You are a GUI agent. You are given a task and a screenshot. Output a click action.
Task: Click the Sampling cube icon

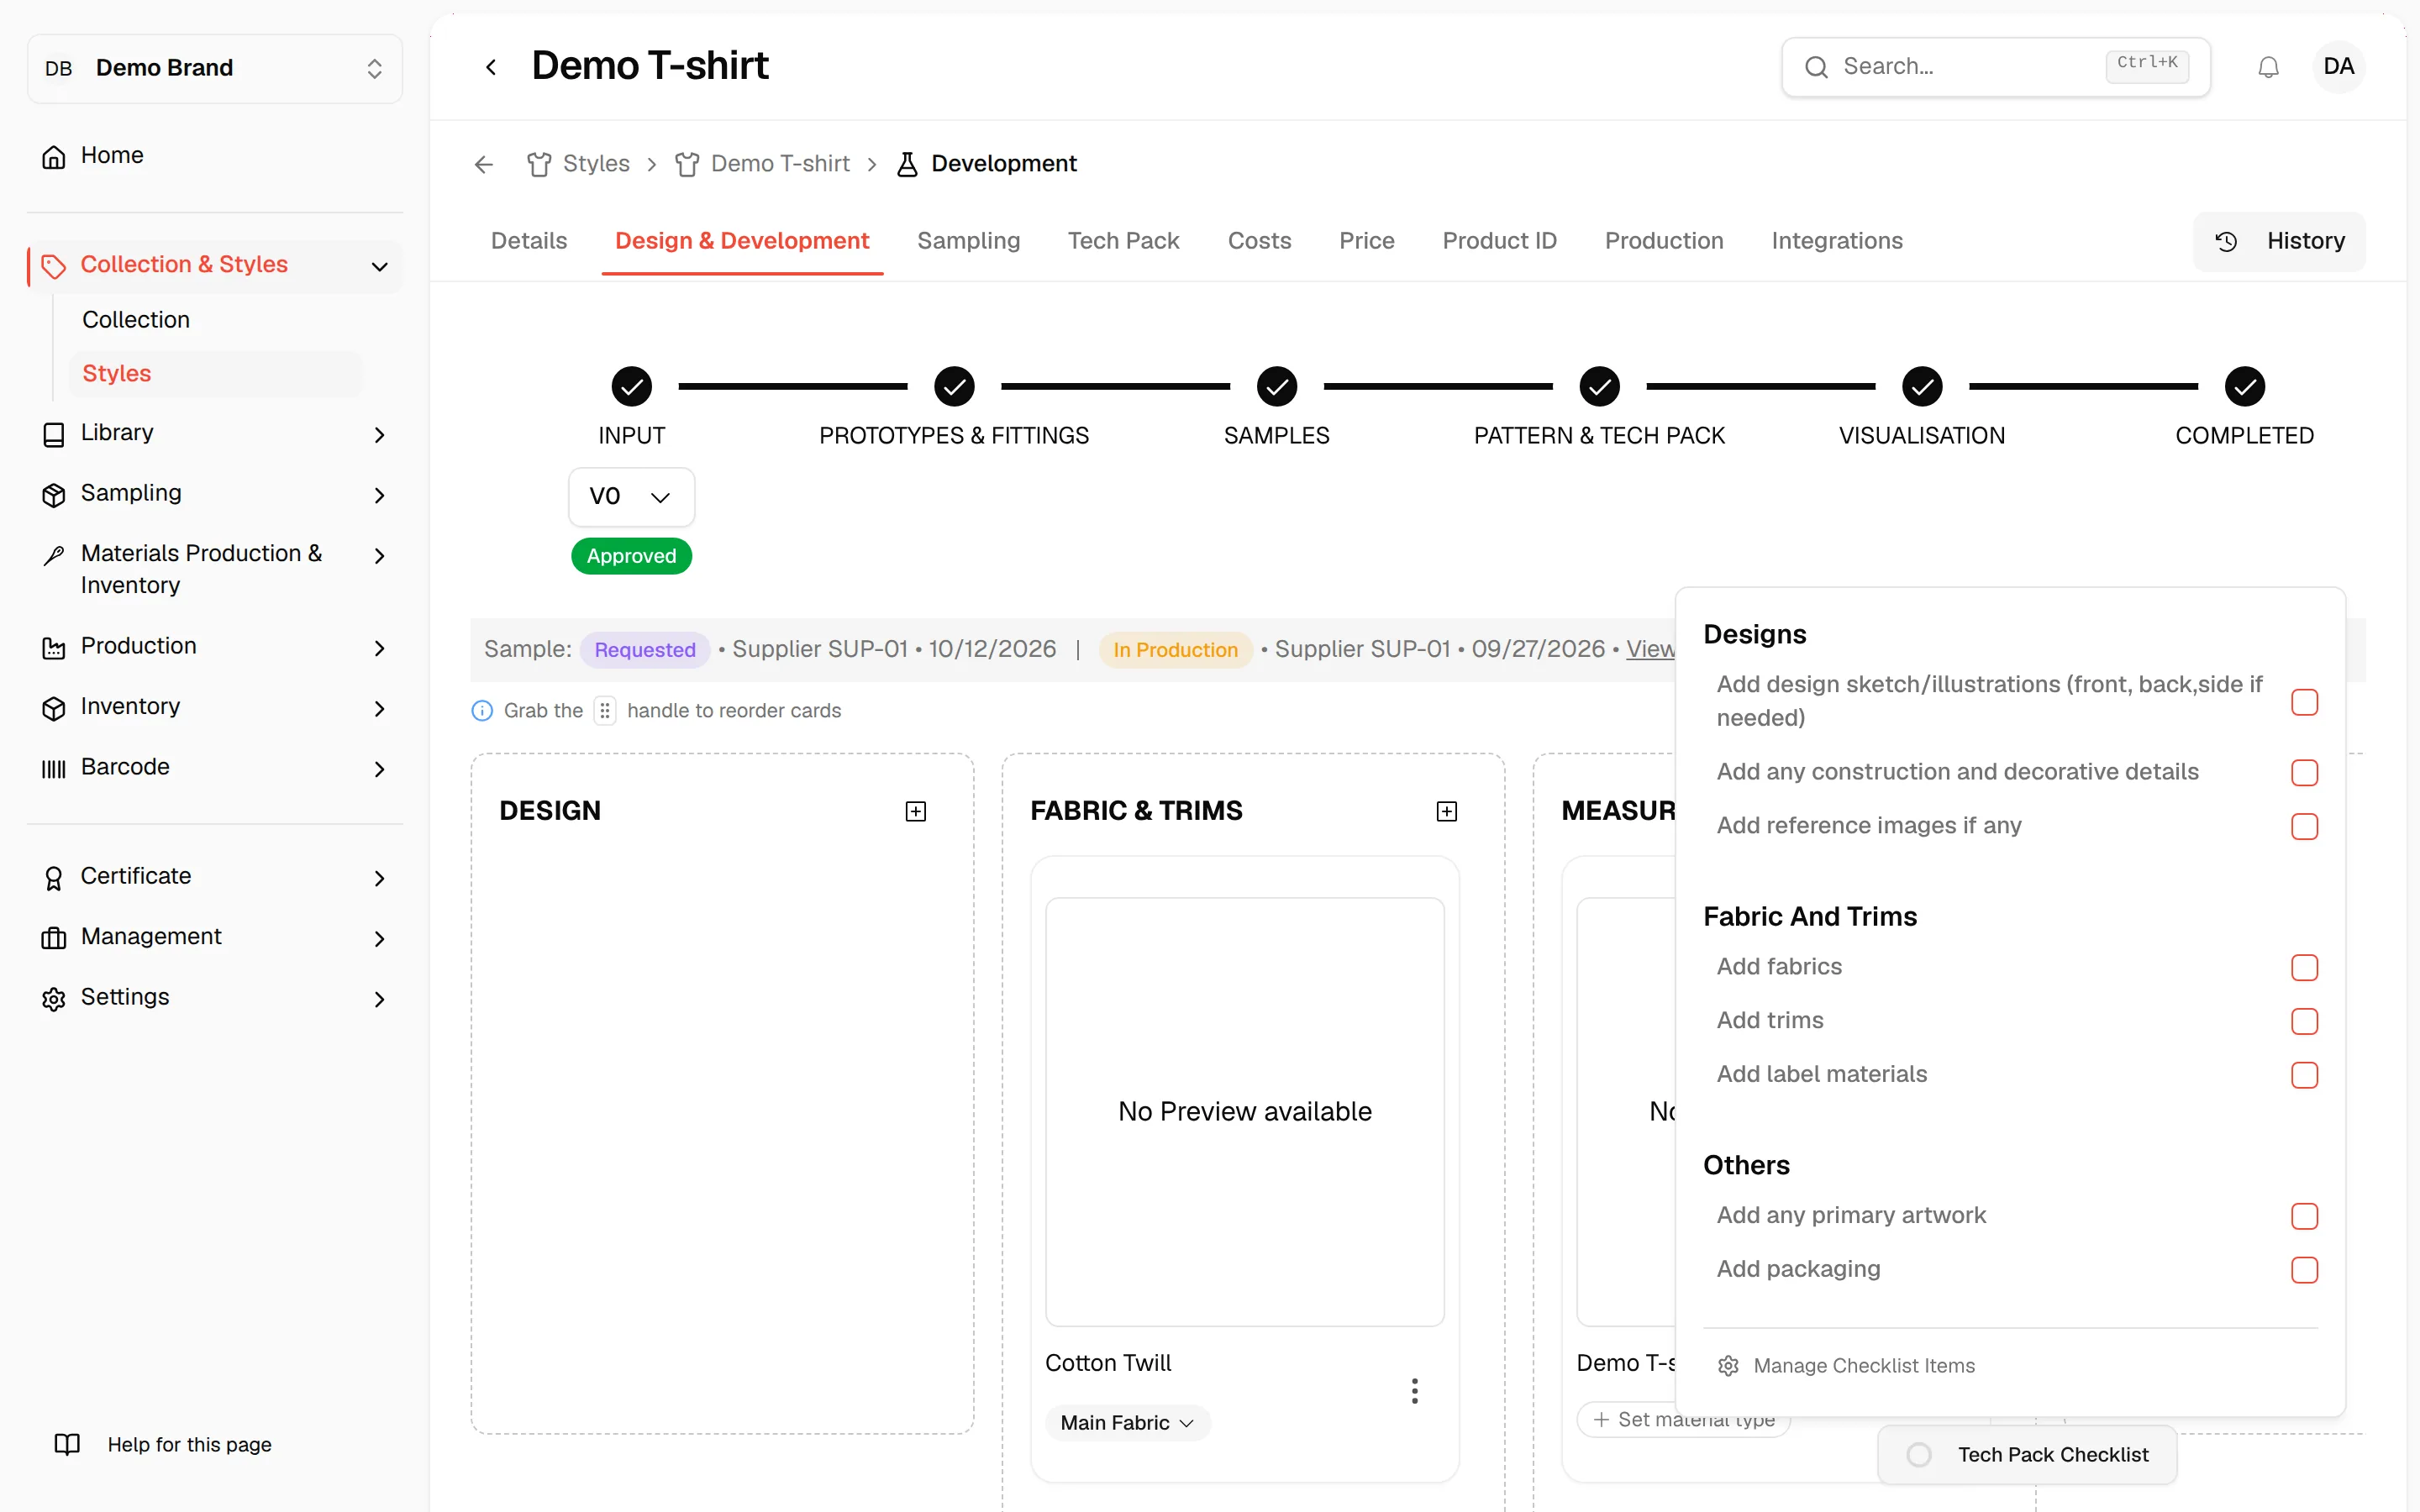click(x=54, y=494)
